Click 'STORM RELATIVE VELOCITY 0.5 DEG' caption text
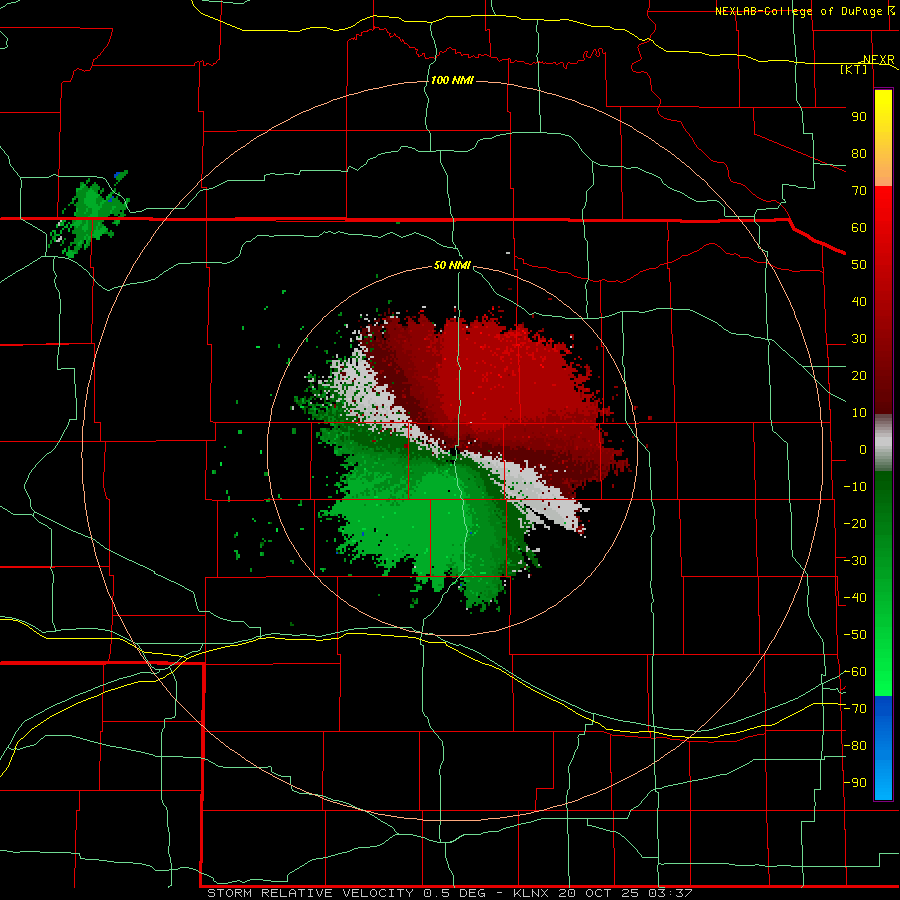 [x=347, y=893]
